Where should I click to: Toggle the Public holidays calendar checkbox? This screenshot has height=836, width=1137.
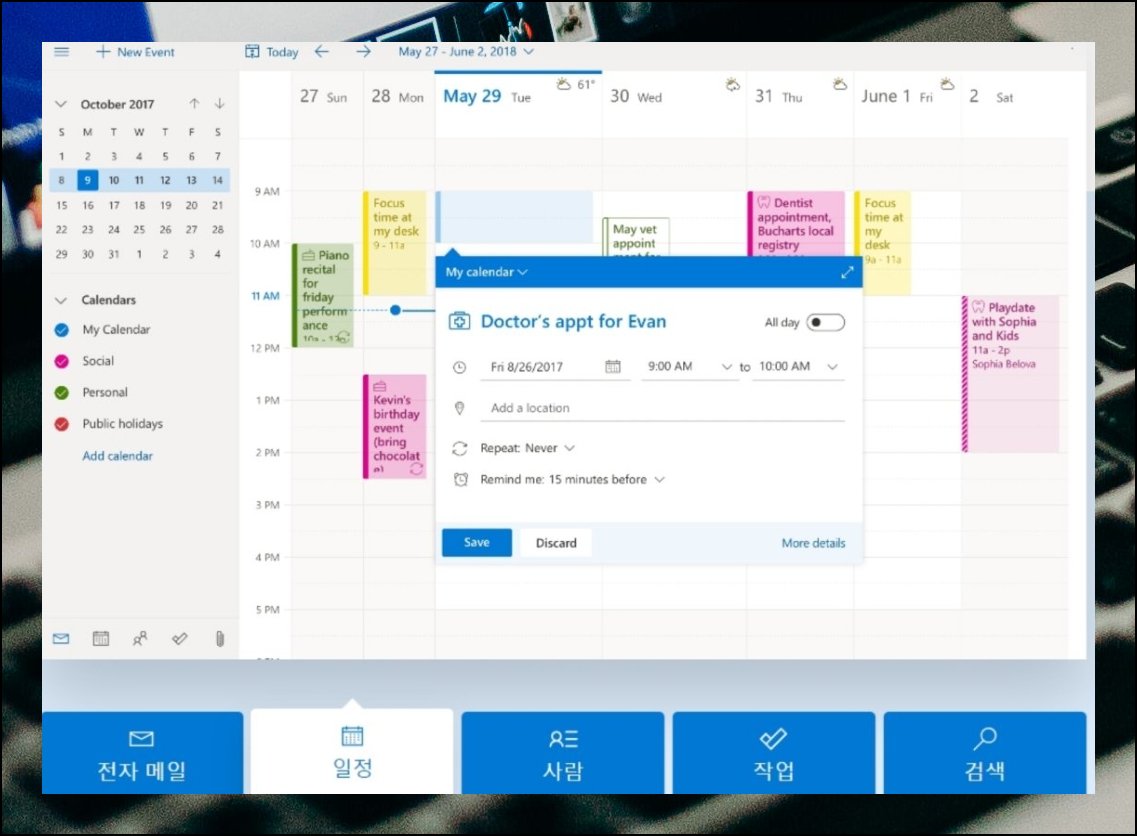coord(62,424)
